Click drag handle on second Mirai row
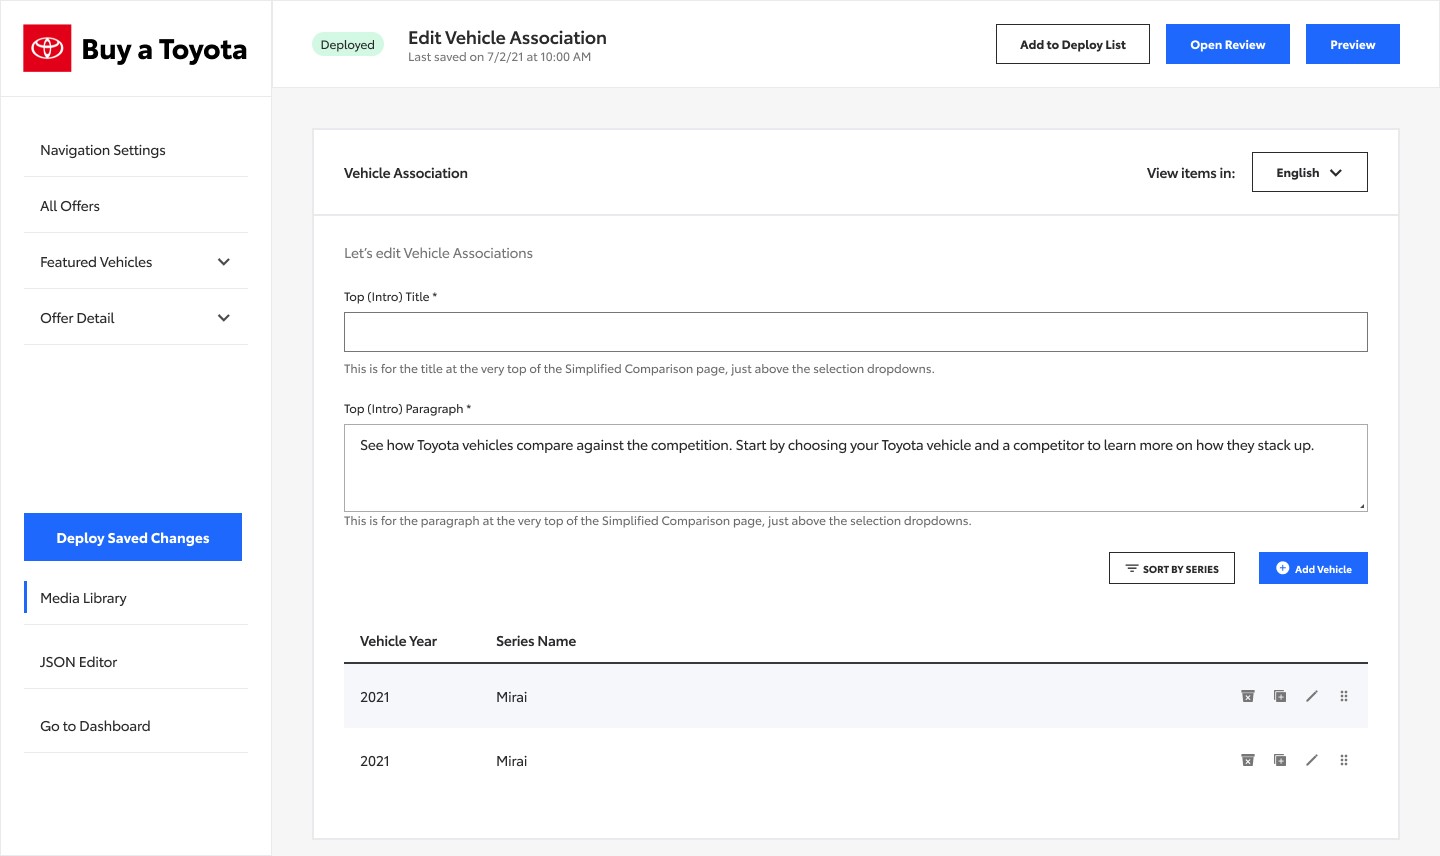 [1344, 760]
